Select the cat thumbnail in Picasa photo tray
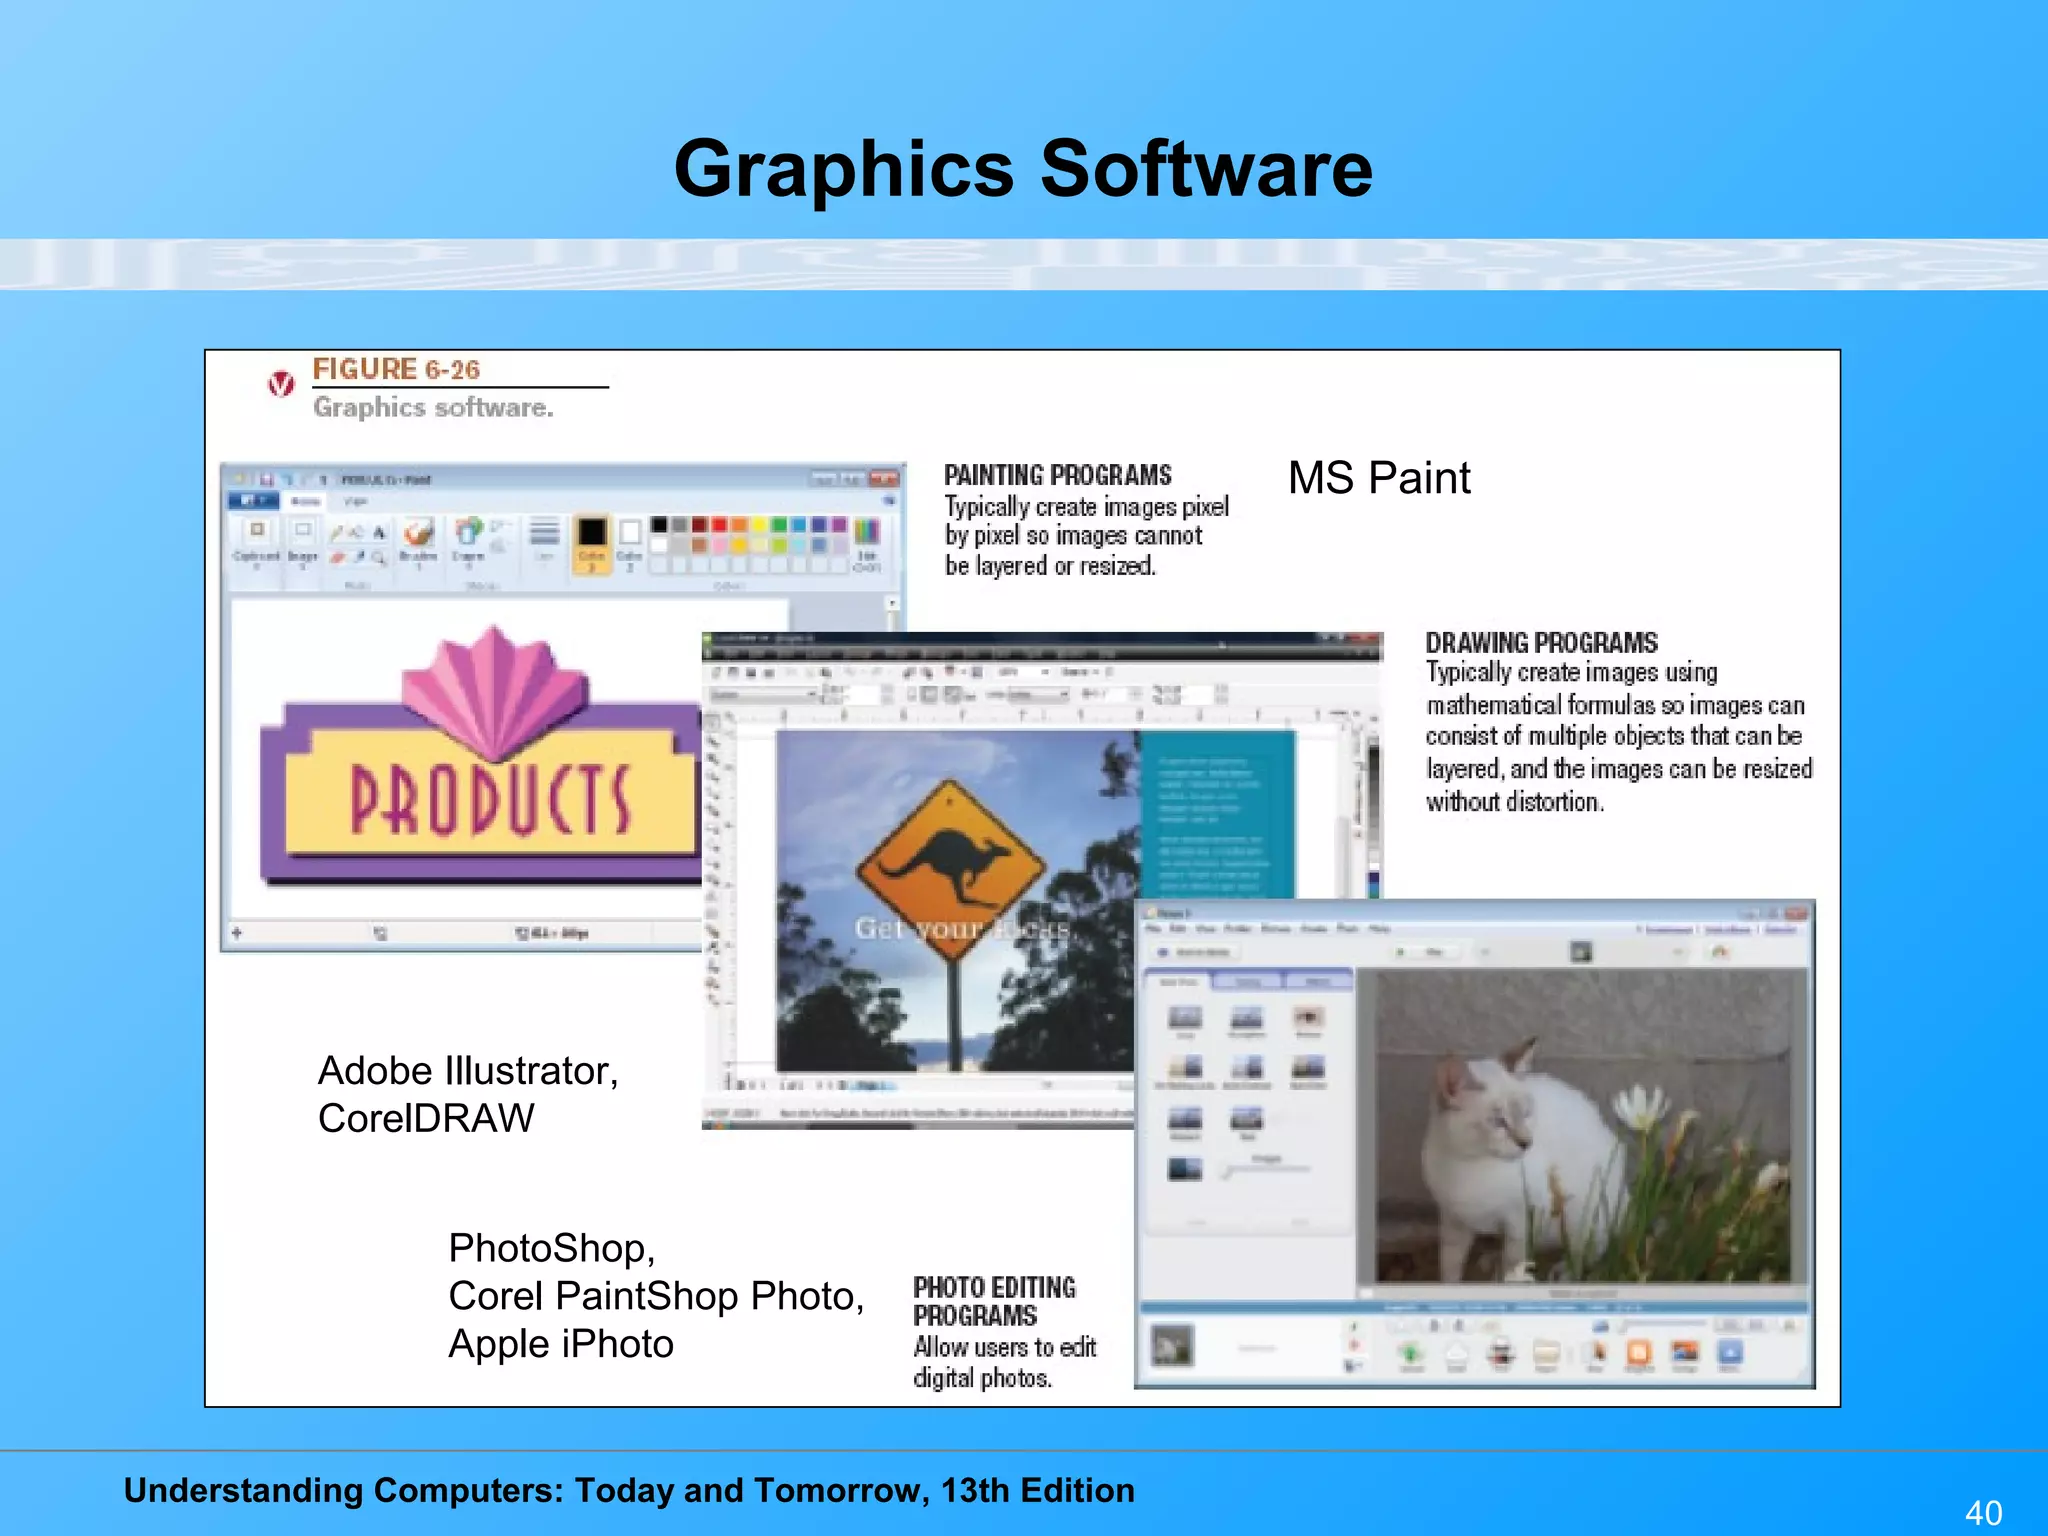 (1172, 1345)
